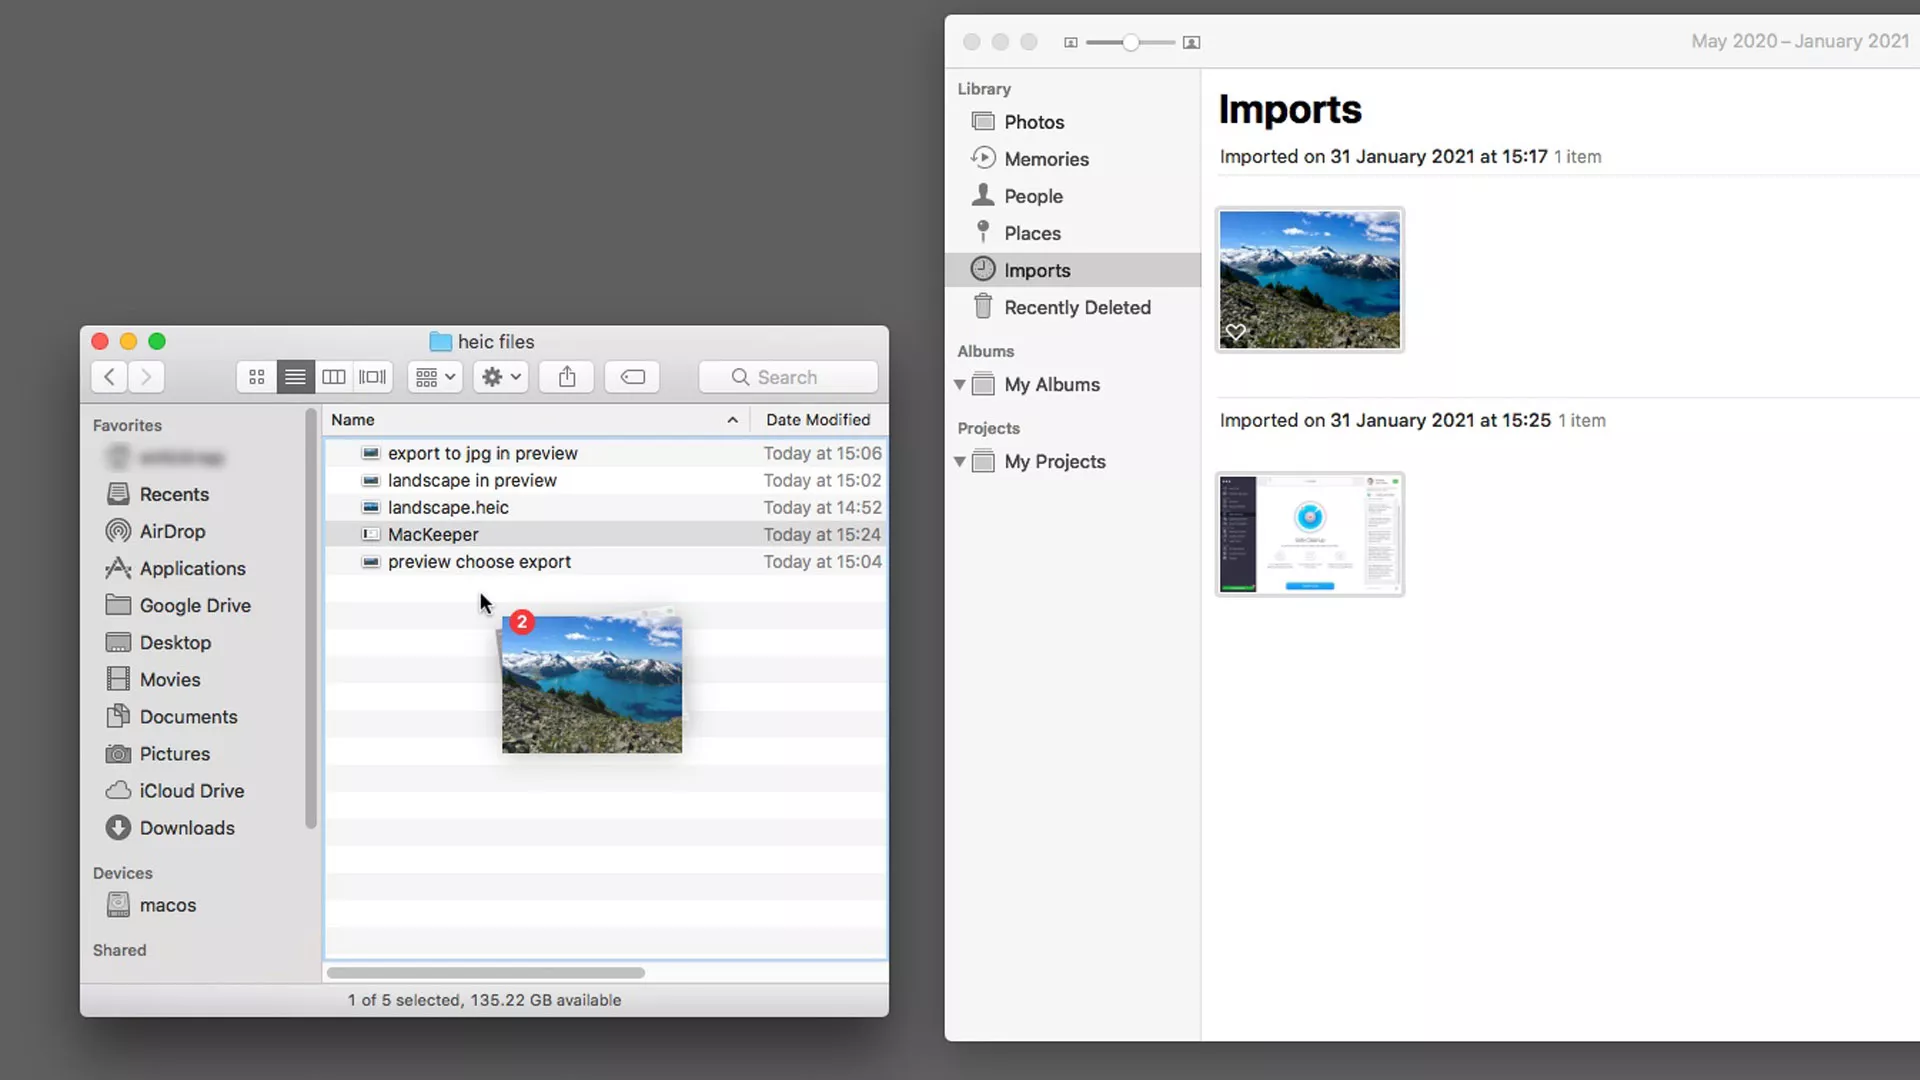
Task: Expand the My Albums section
Action: (x=961, y=384)
